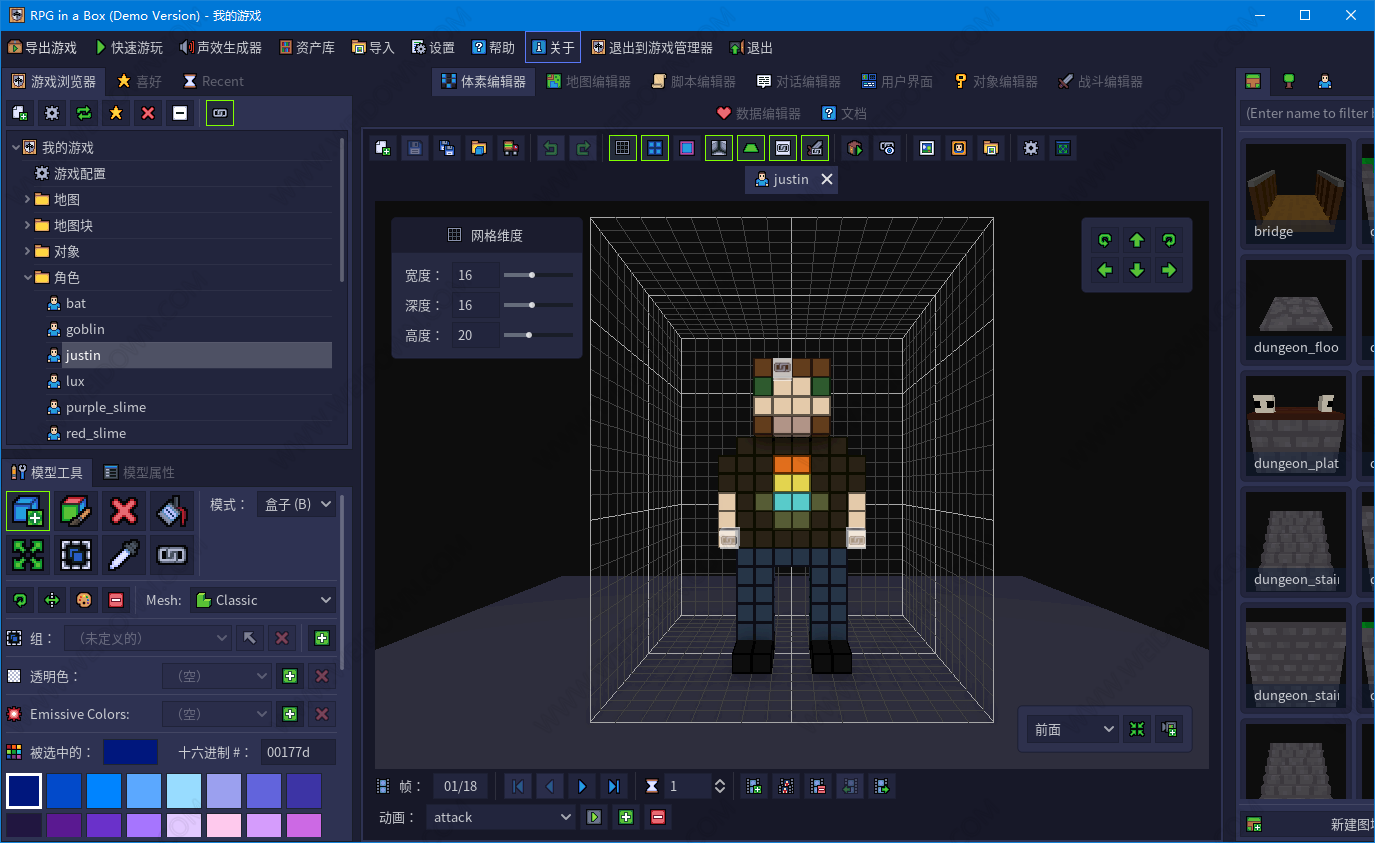This screenshot has height=843, width=1375.
Task: Switch to the 脚本编辑器 tab
Action: tap(693, 81)
